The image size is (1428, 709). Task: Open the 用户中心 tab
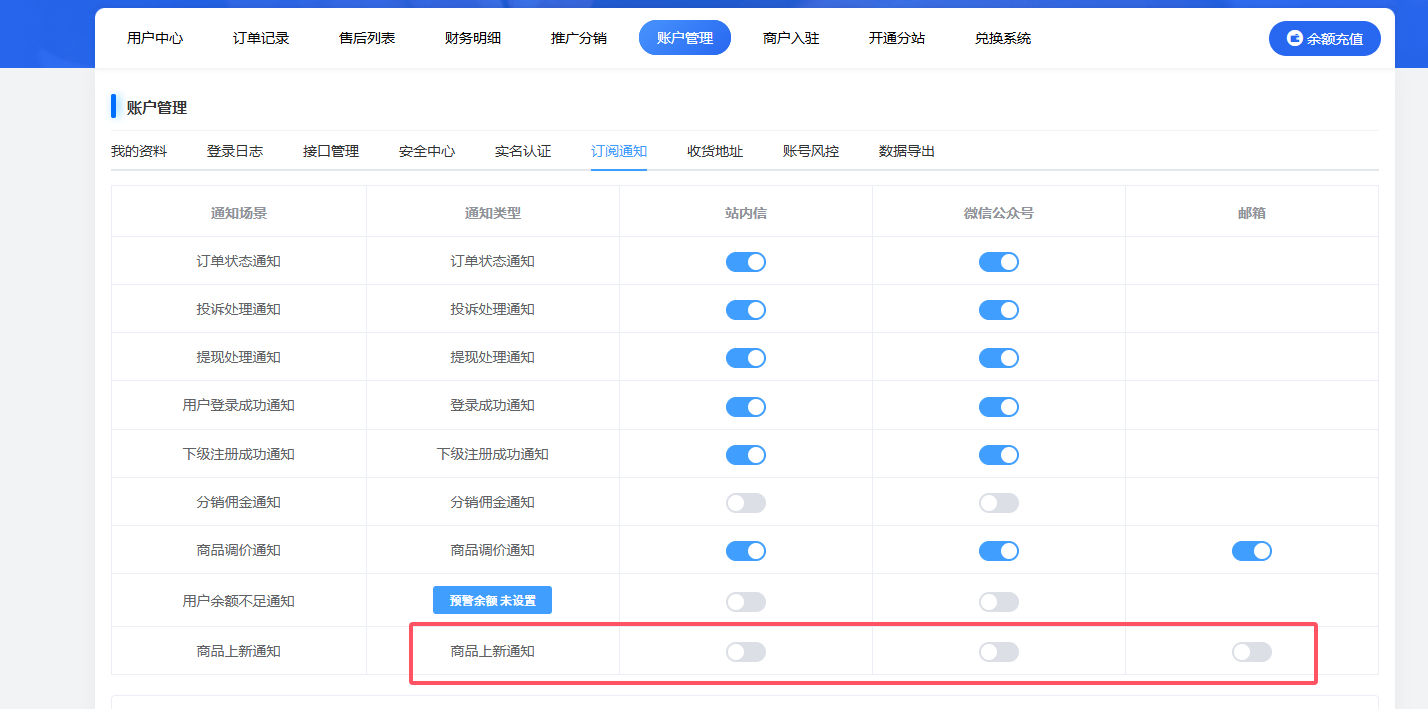pyautogui.click(x=155, y=38)
